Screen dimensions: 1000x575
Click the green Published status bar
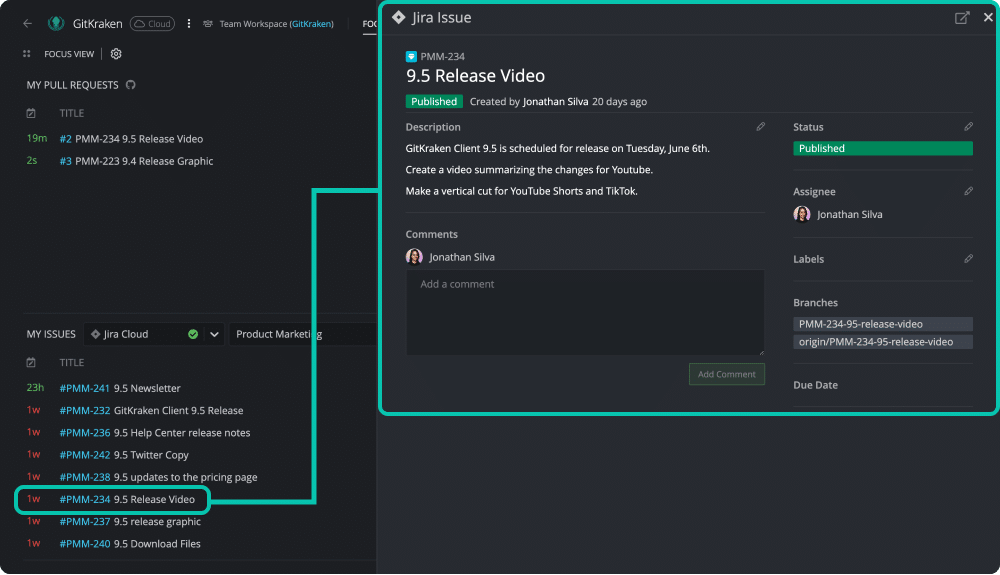[883, 149]
